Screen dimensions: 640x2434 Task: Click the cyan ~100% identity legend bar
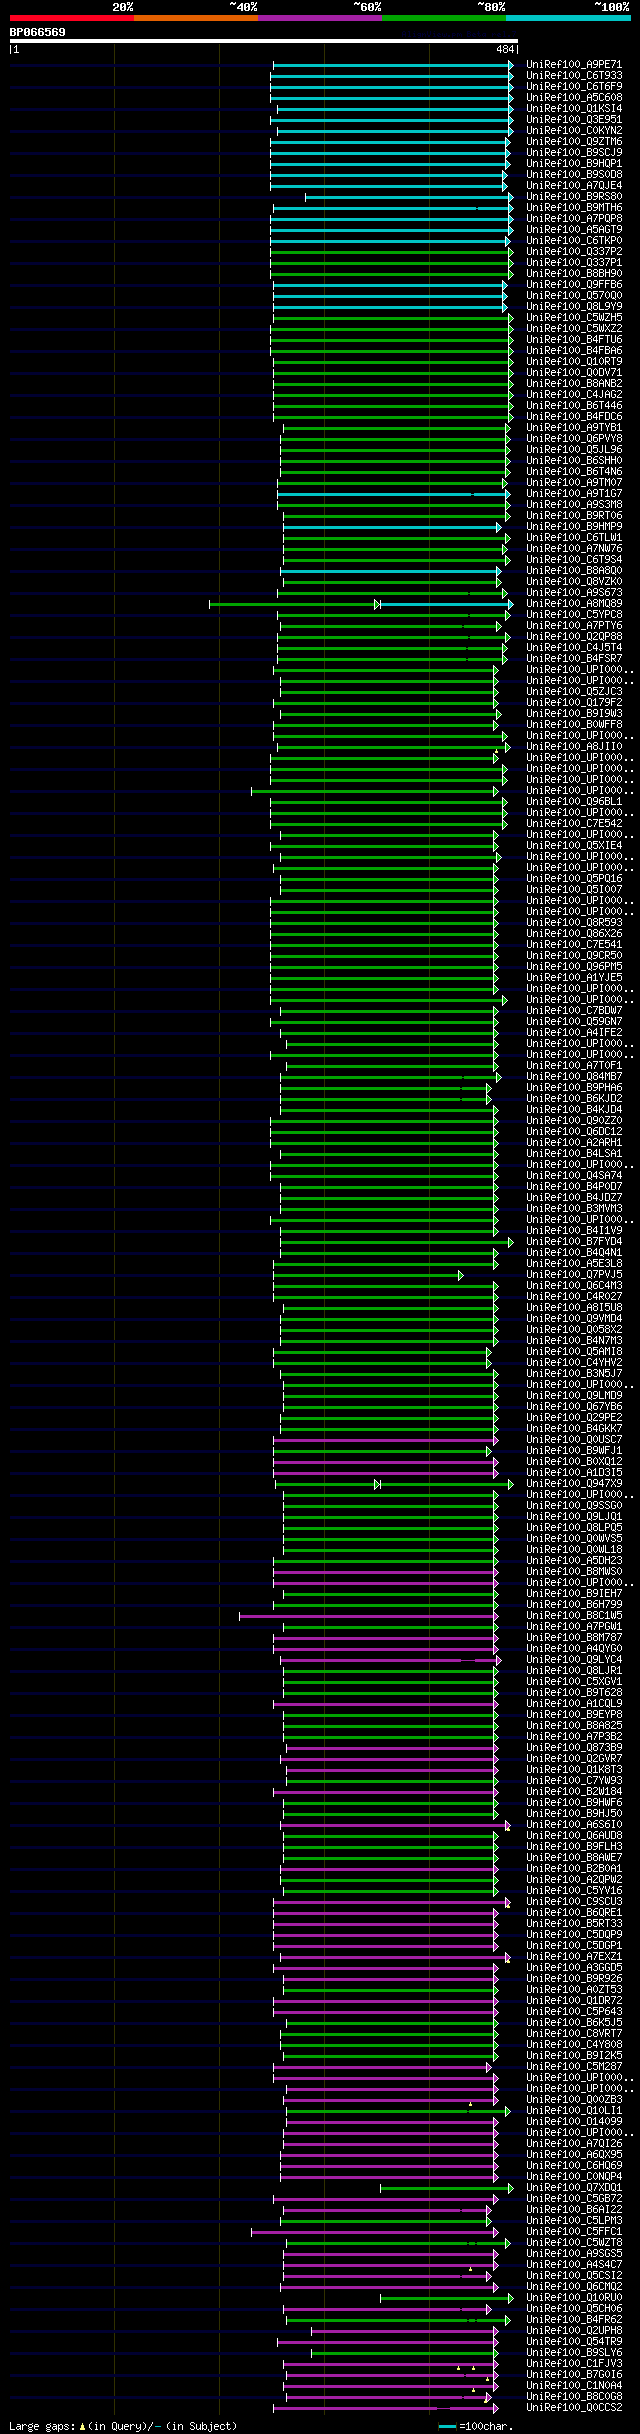[x=567, y=18]
